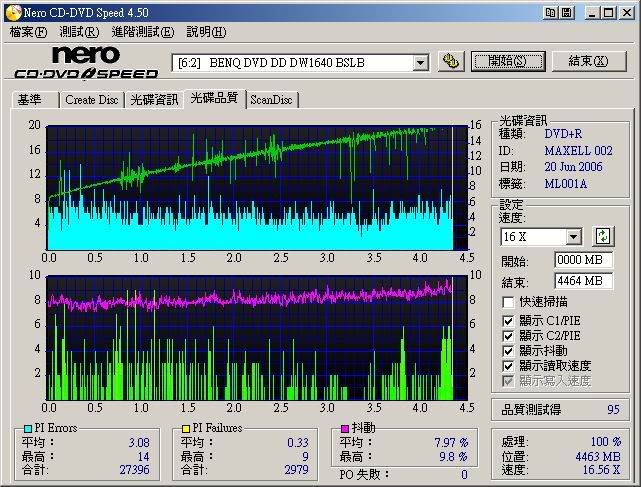Click the PI Errors total 27396
The width and height of the screenshot is (641, 487).
point(134,469)
